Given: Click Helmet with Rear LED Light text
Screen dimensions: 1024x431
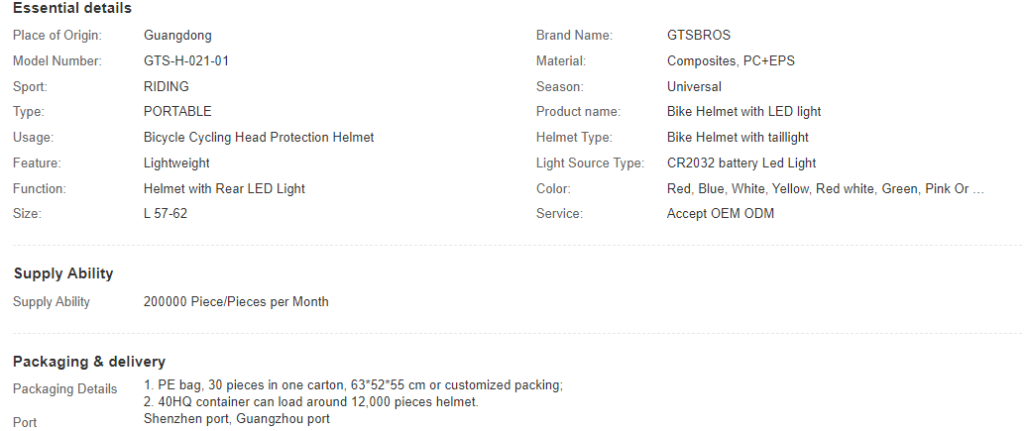Looking at the screenshot, I should click(224, 189).
